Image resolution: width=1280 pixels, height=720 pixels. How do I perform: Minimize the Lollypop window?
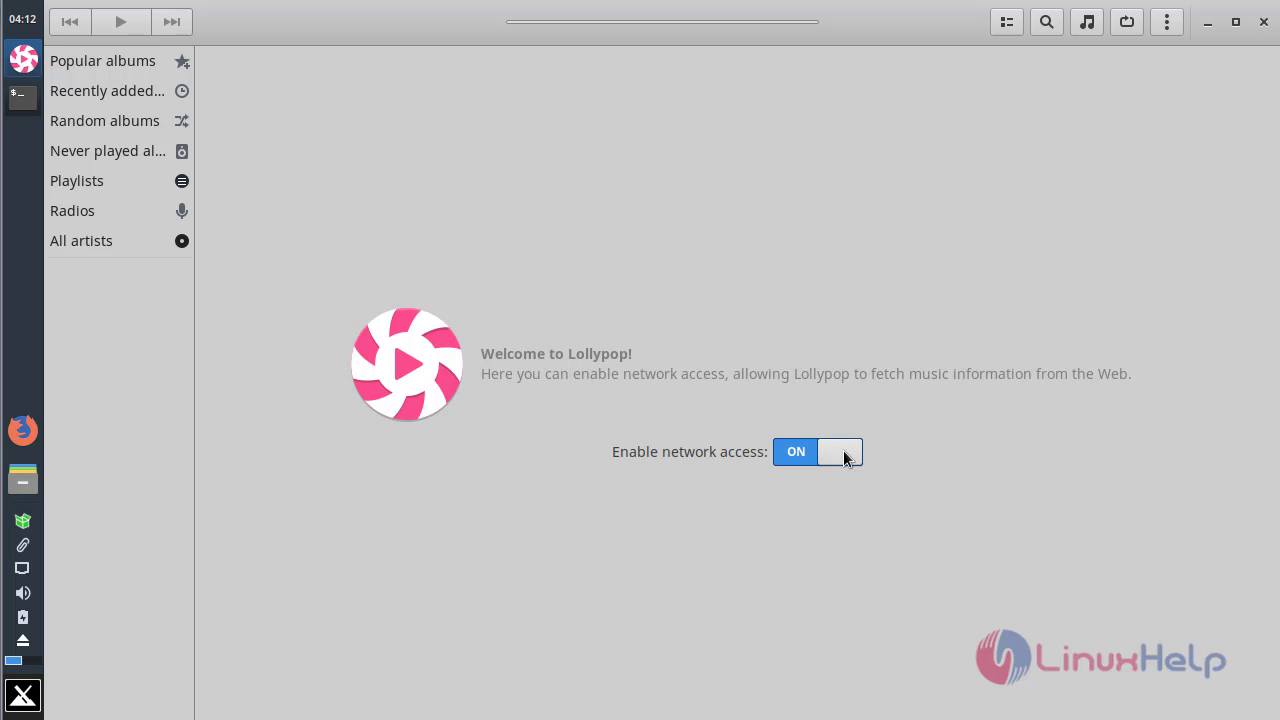click(x=1208, y=22)
